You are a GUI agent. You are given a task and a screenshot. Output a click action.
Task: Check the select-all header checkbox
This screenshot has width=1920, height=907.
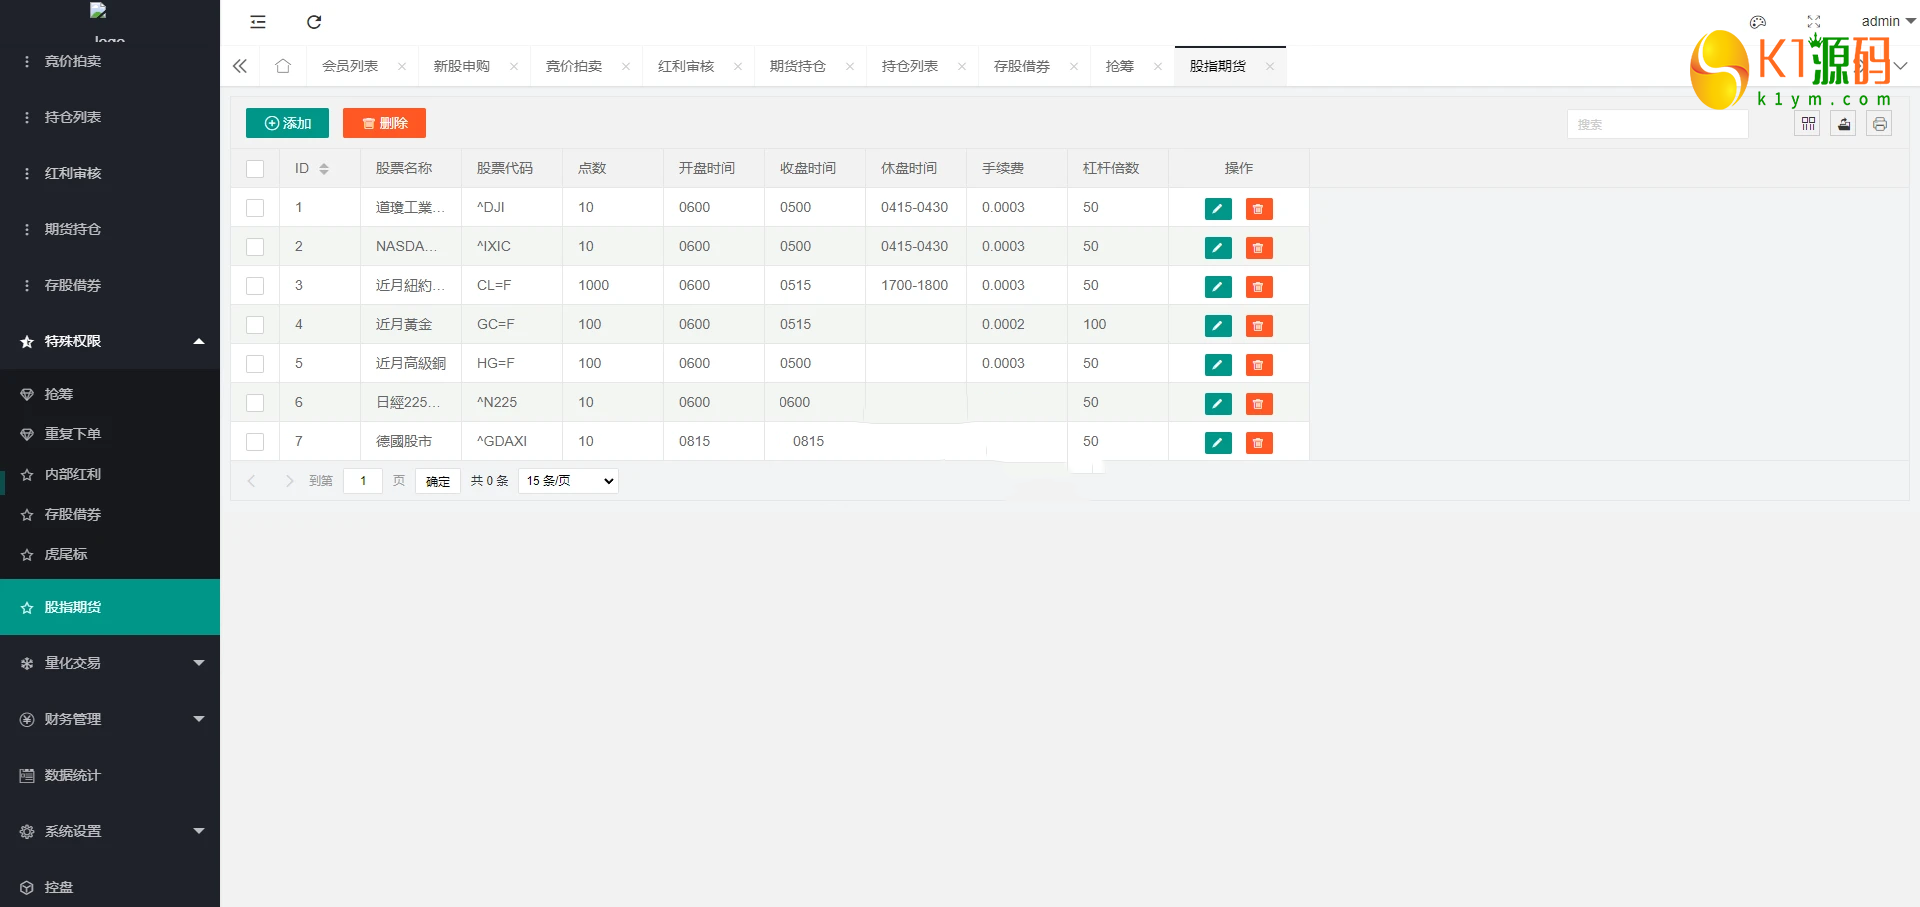[x=255, y=169]
